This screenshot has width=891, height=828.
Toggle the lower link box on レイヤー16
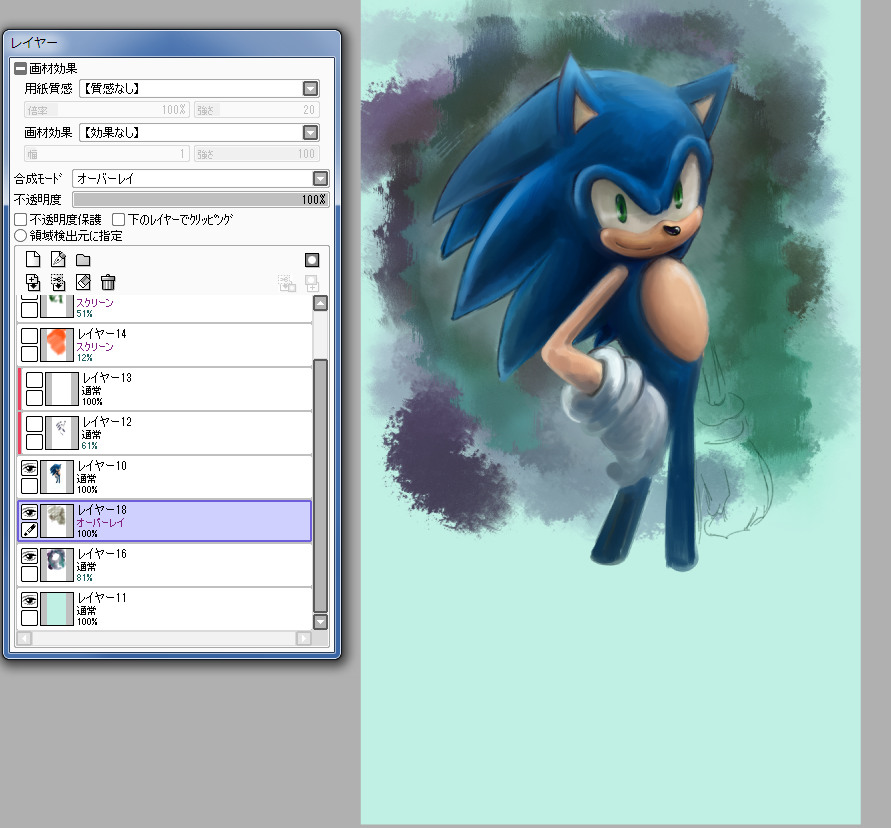point(30,574)
